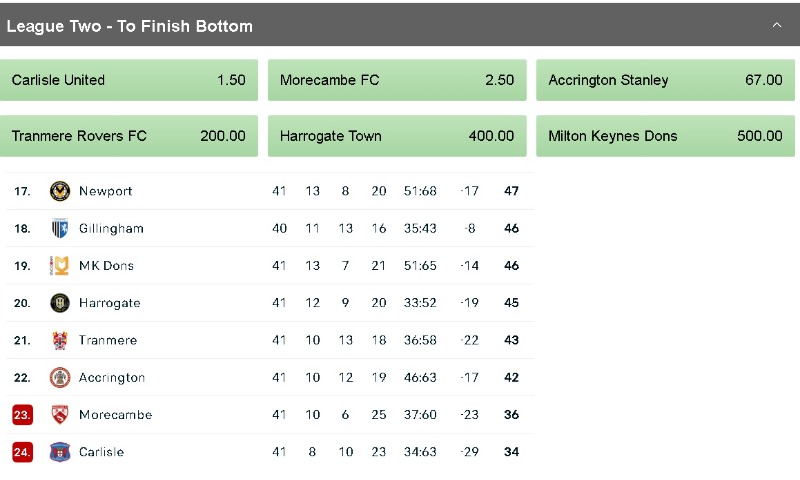
Task: Open the Newport team name in table
Action: point(105,191)
